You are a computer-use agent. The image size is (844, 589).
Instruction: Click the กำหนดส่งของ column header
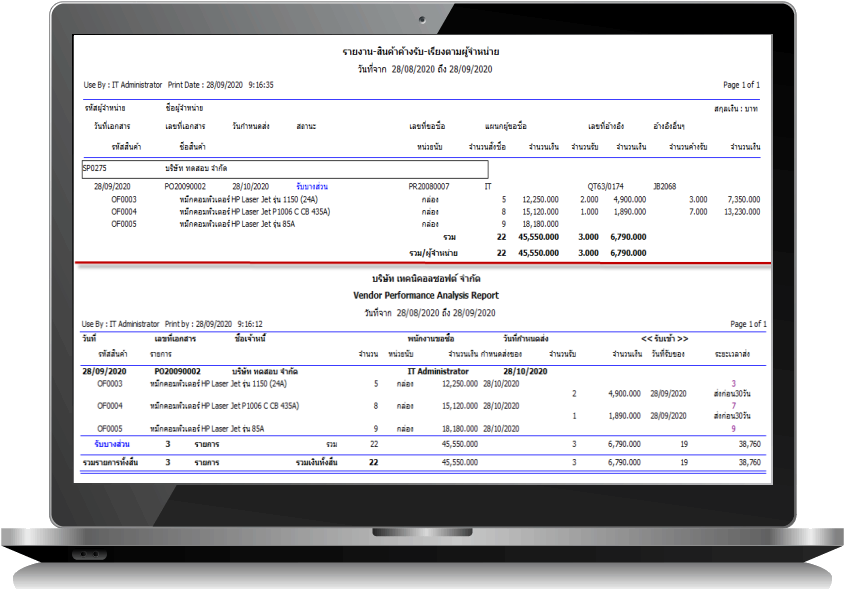(502, 354)
